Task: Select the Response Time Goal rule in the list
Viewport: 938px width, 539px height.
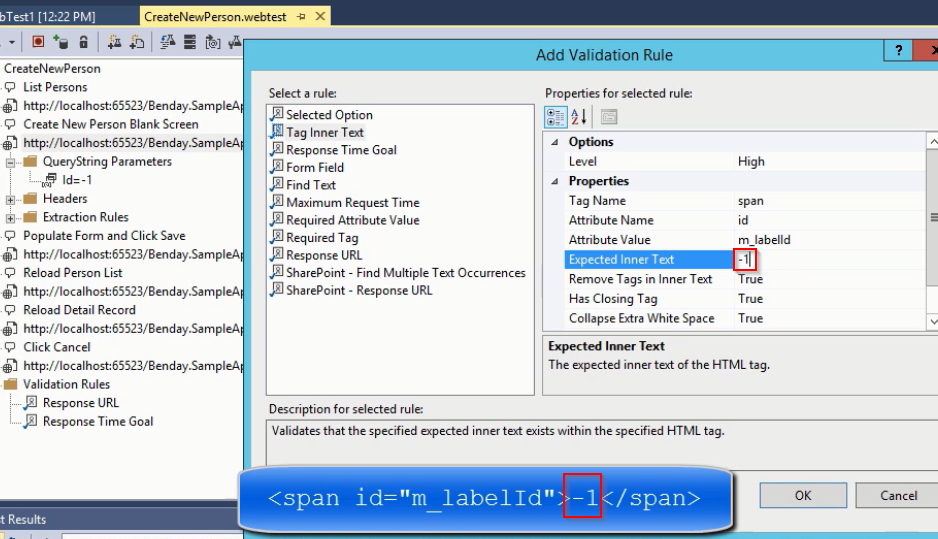Action: [341, 150]
